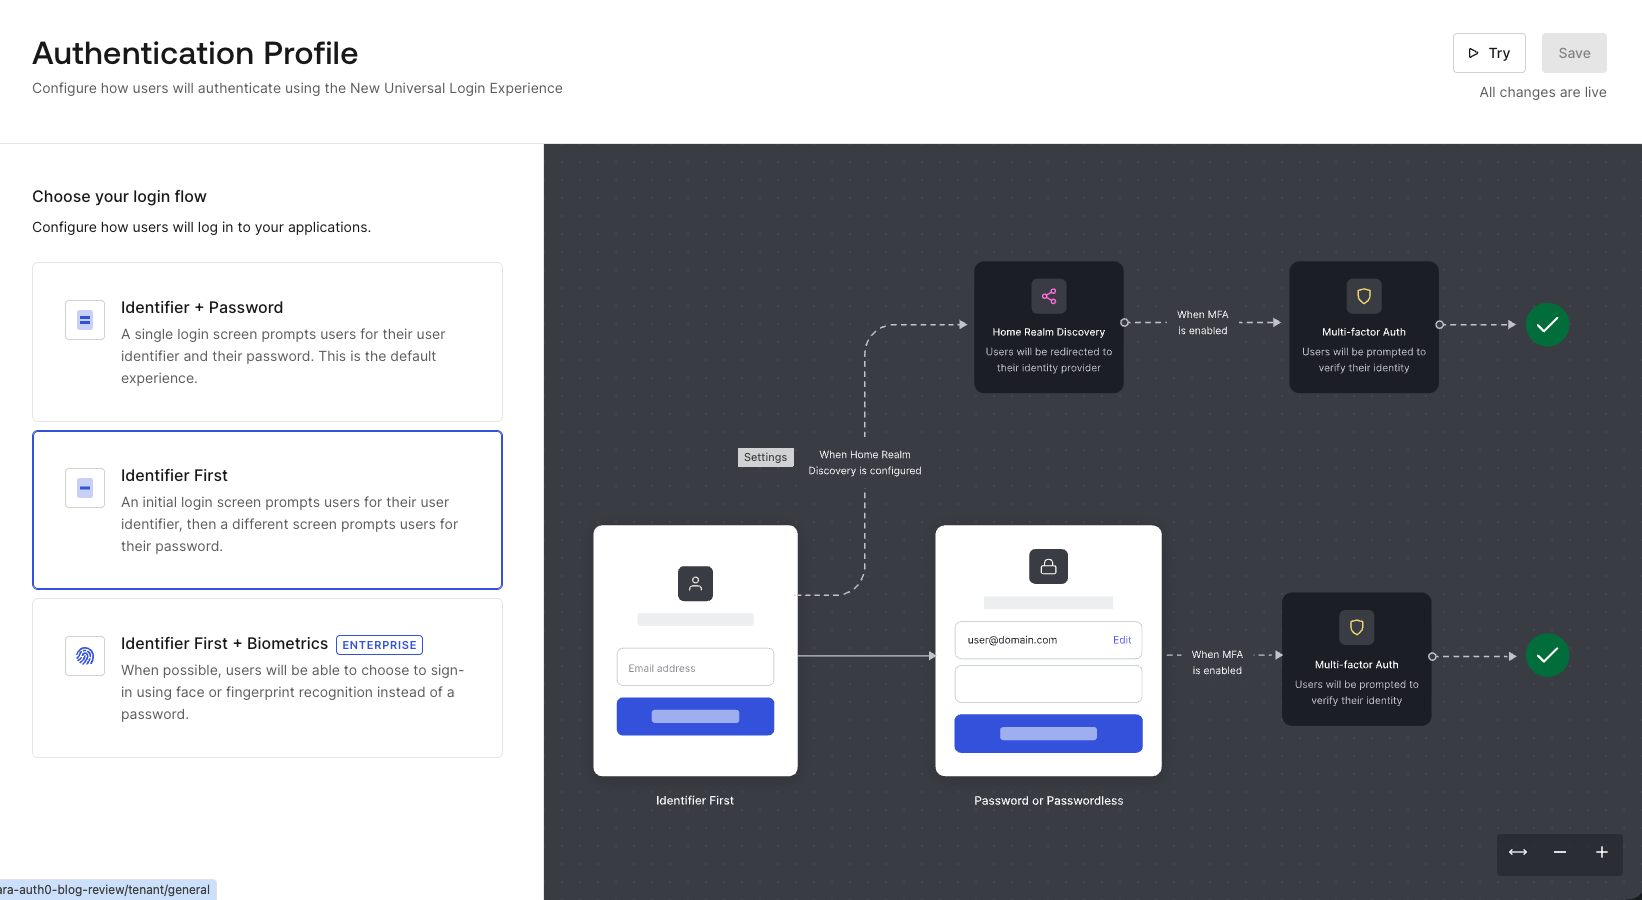Zoom out with the minus icon
Screen dimensions: 1642x900
1559,854
